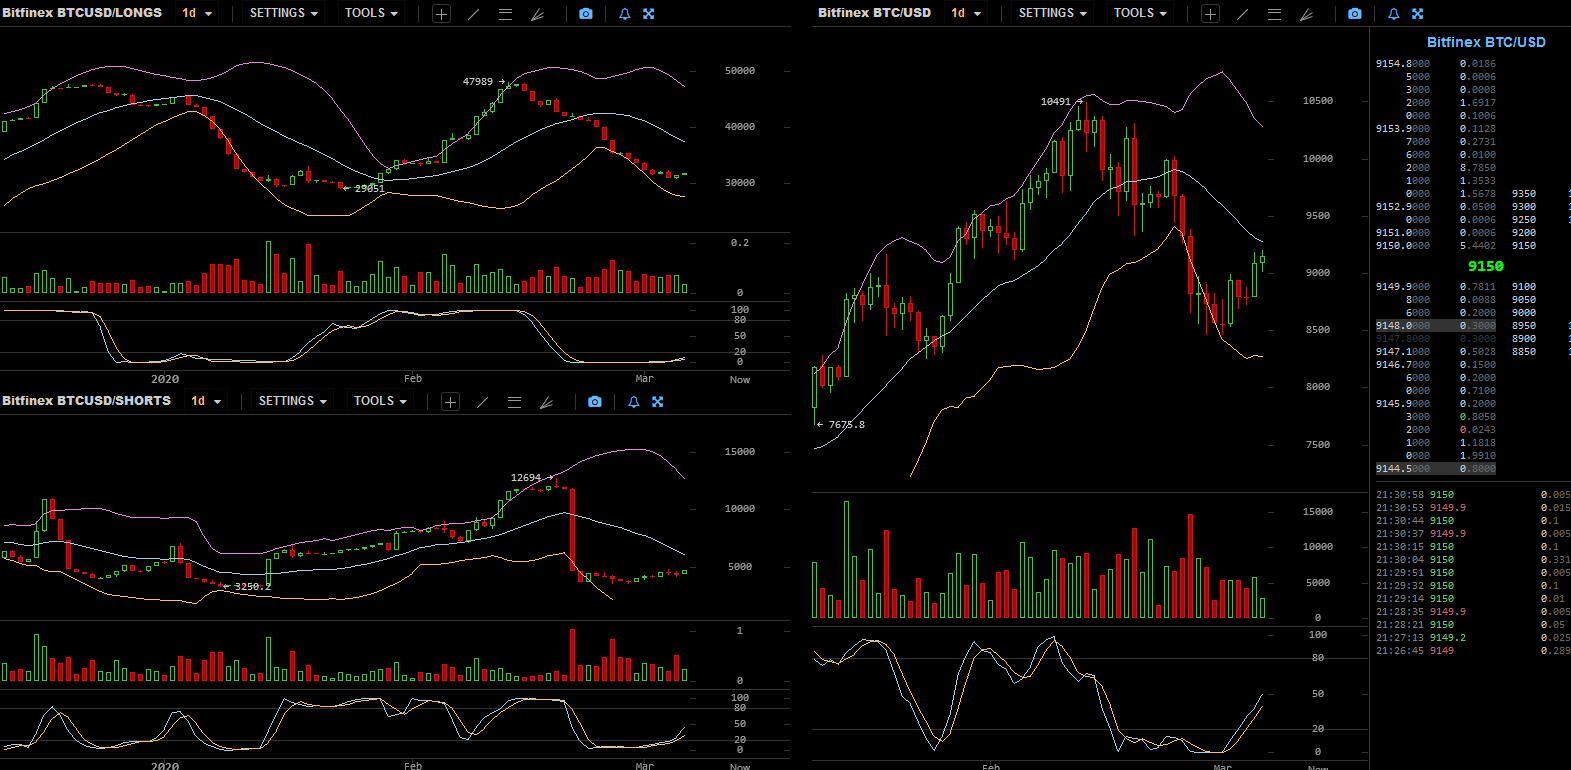Enable crosshair tool on BTCUSD/LONGS chart
Viewport: 1571px width, 770px height.
pyautogui.click(x=441, y=14)
